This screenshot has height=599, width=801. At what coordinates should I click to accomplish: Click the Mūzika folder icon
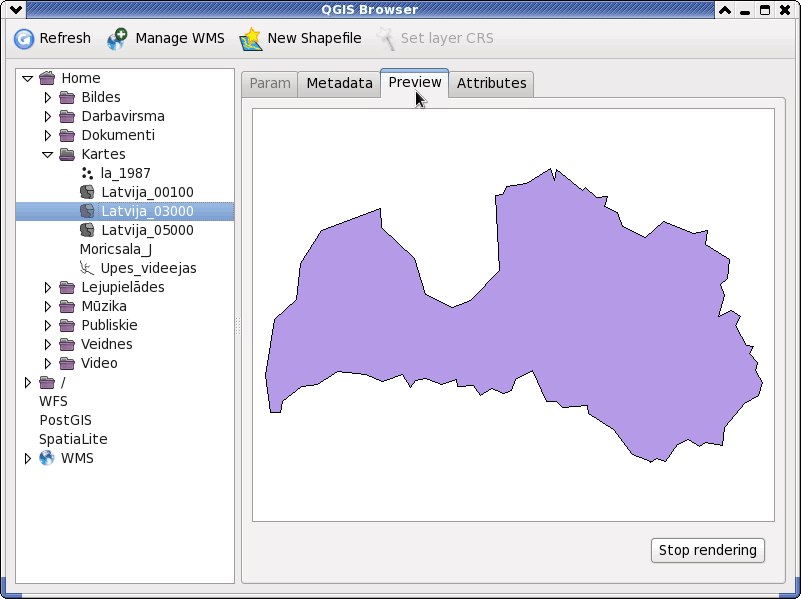[67, 306]
